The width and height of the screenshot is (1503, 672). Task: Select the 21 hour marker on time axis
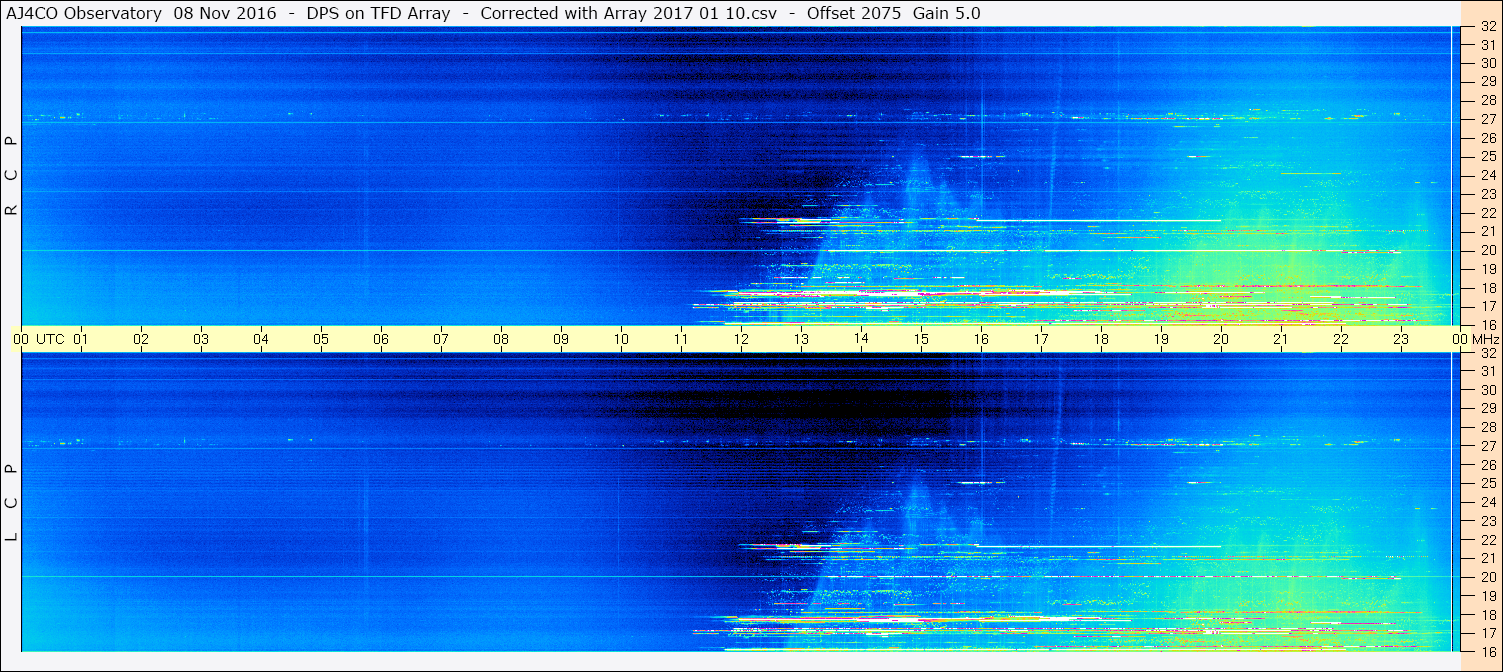[1281, 339]
